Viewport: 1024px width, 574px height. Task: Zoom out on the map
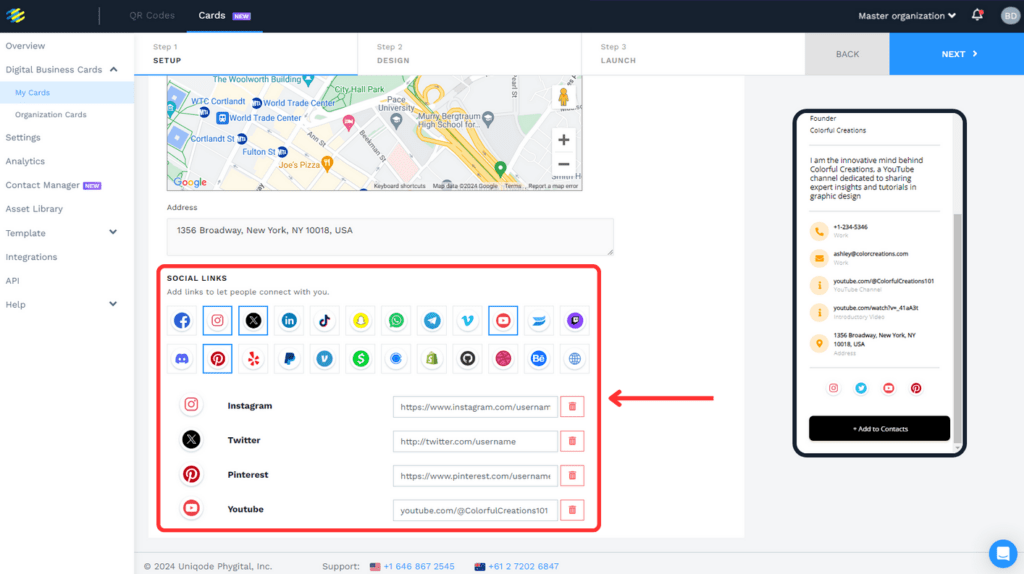564,165
